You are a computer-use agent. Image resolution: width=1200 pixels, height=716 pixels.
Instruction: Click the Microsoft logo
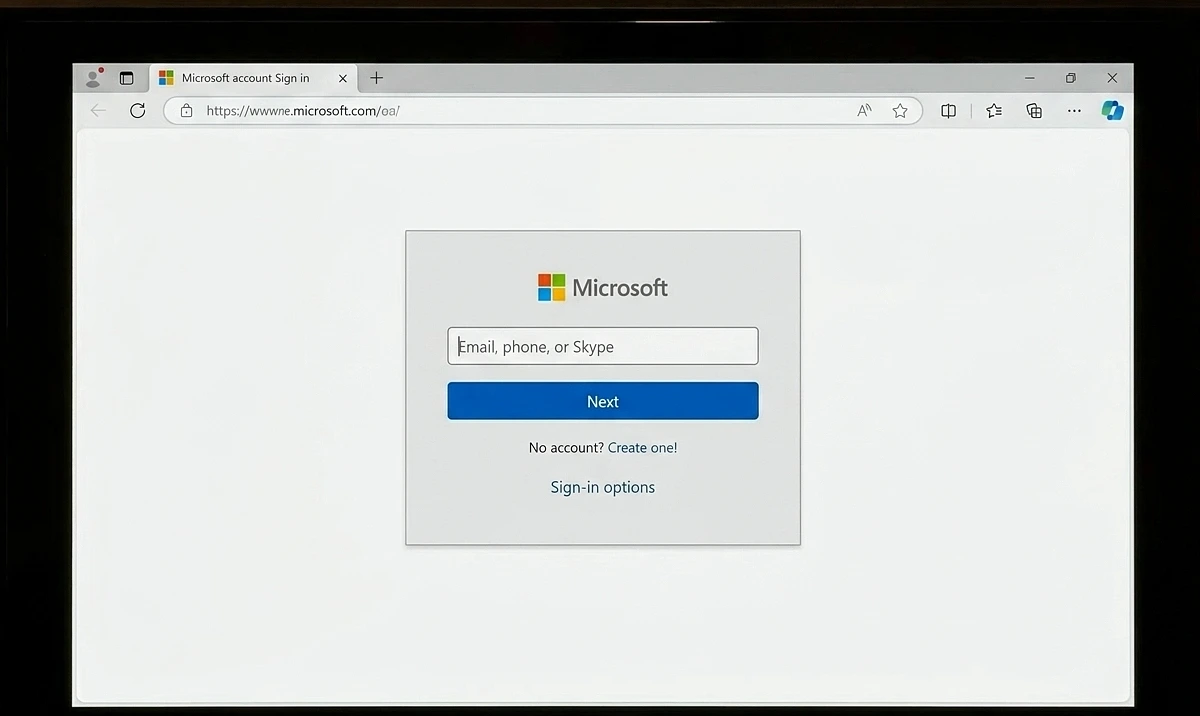(x=603, y=288)
